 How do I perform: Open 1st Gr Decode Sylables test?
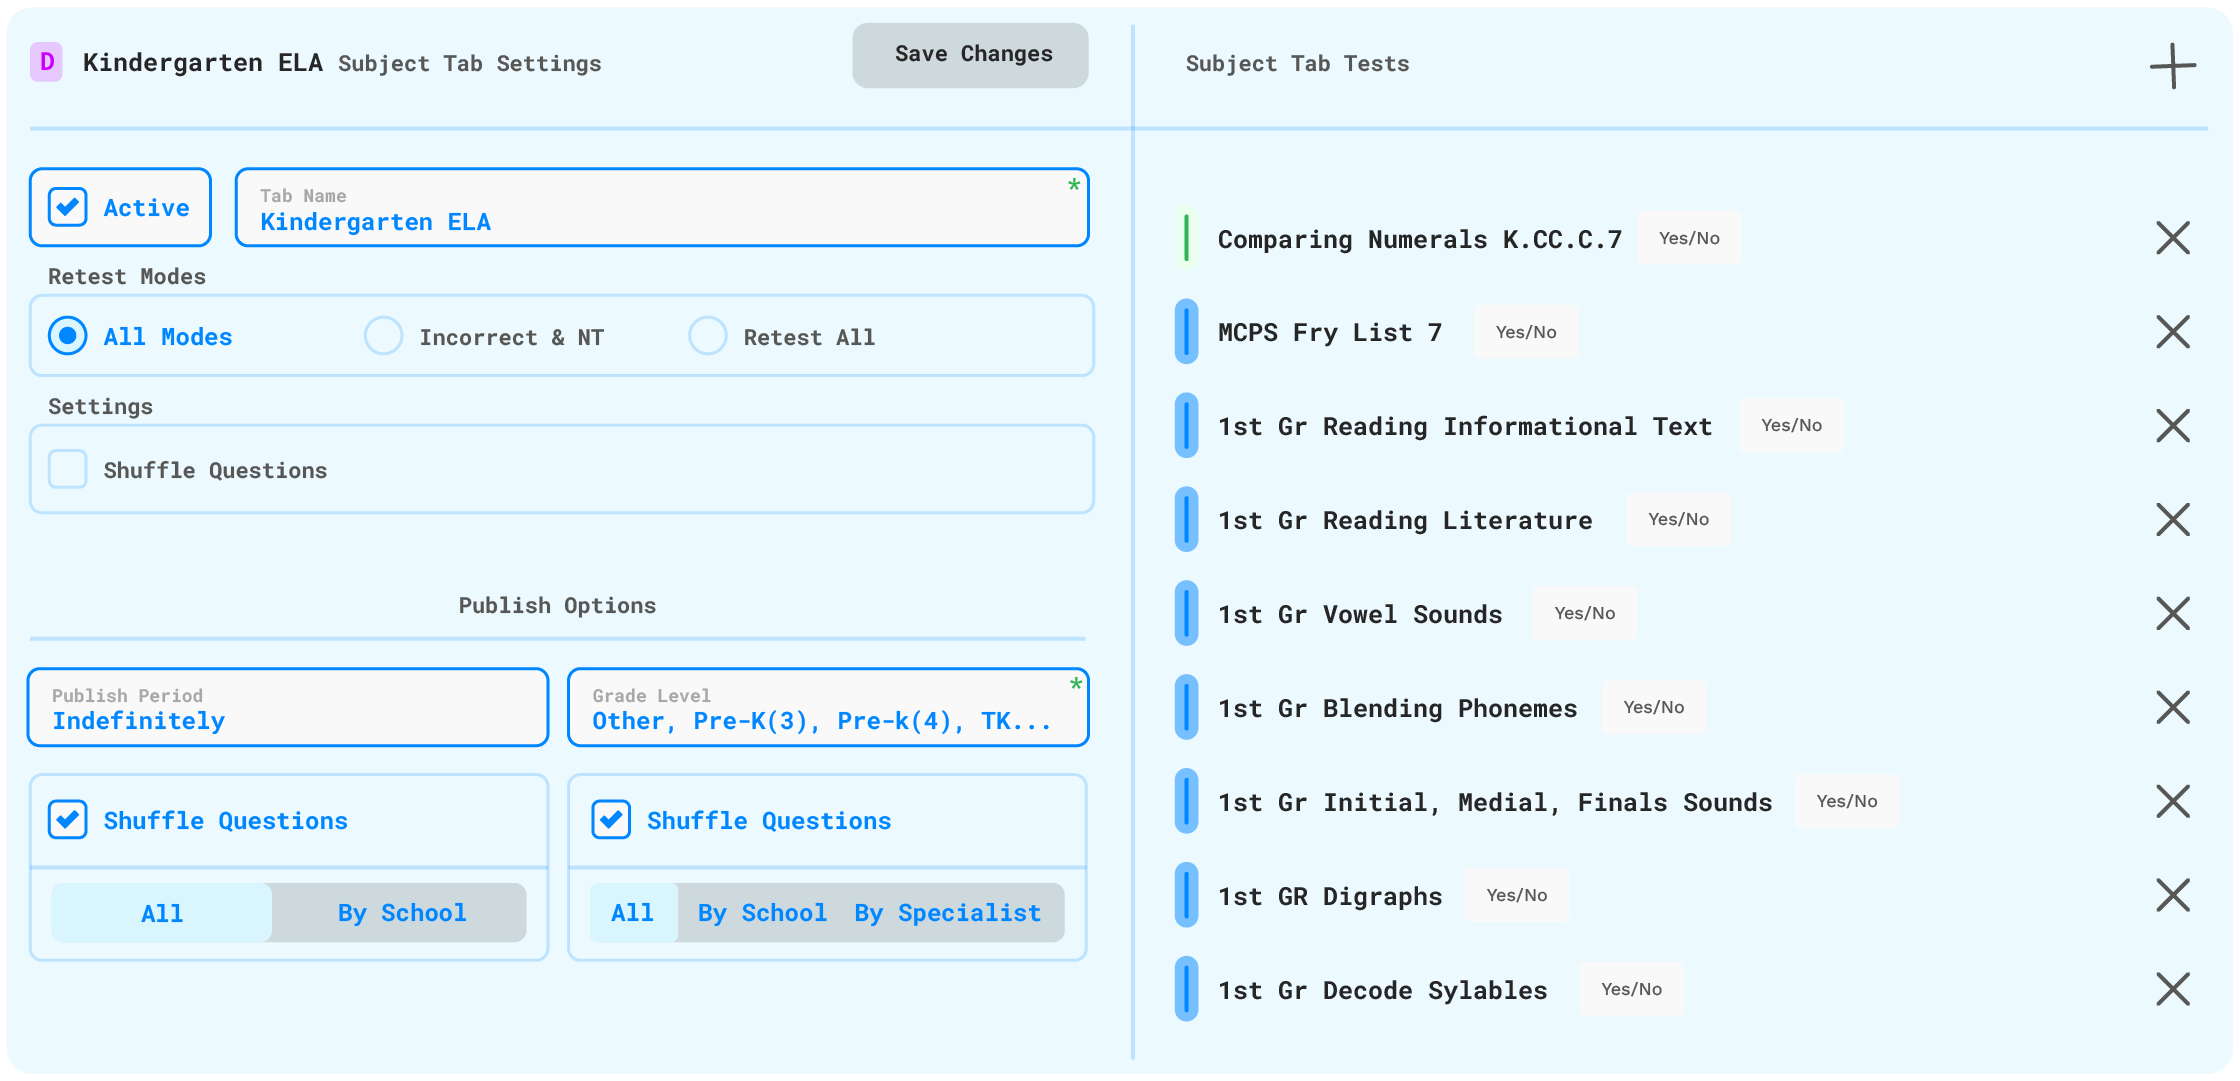point(1382,991)
